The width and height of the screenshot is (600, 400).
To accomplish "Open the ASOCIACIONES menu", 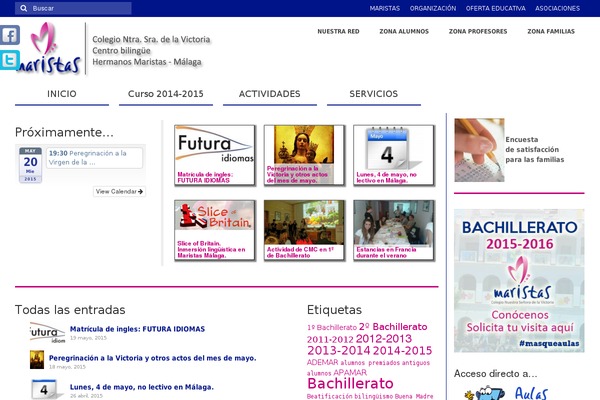I will click(557, 8).
